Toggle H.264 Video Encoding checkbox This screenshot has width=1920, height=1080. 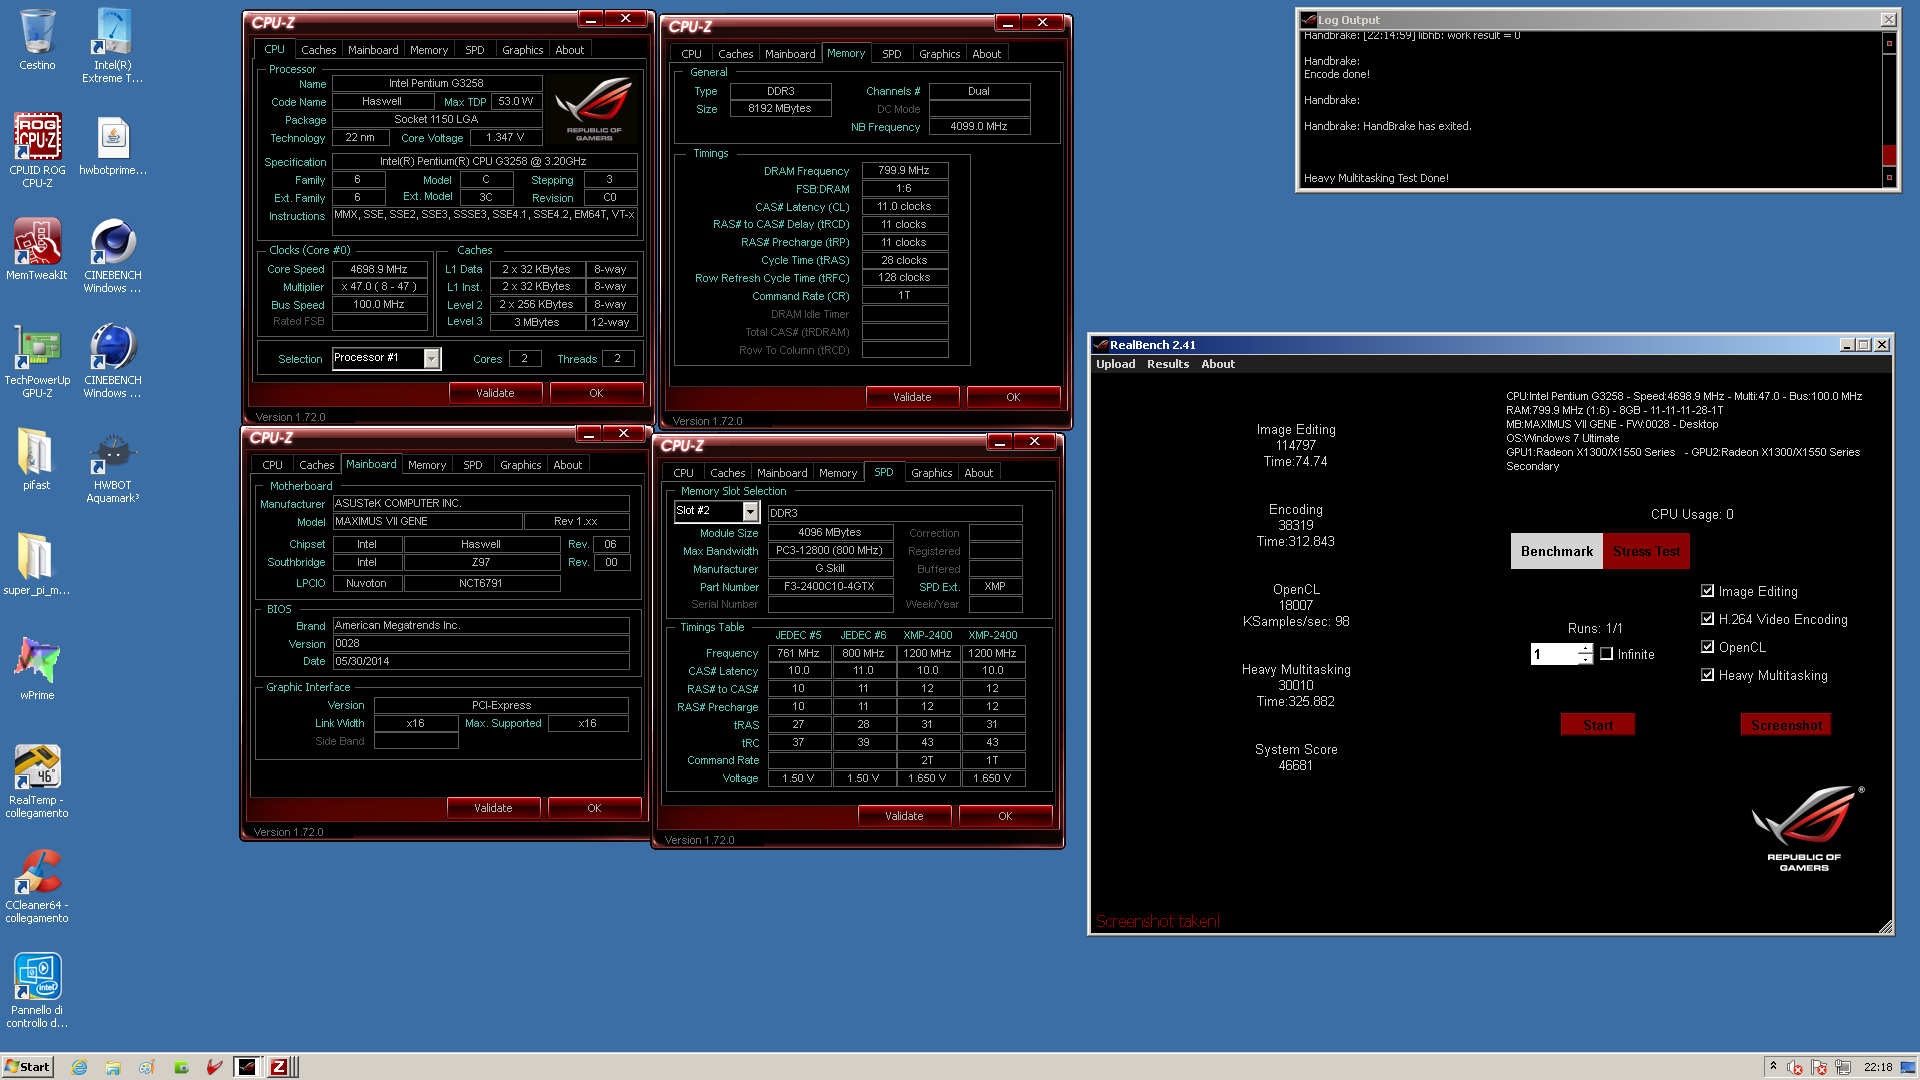(x=1708, y=619)
